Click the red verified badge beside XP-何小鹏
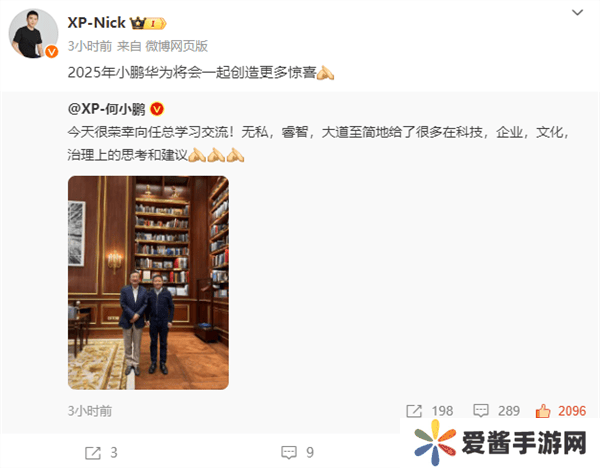 (157, 109)
